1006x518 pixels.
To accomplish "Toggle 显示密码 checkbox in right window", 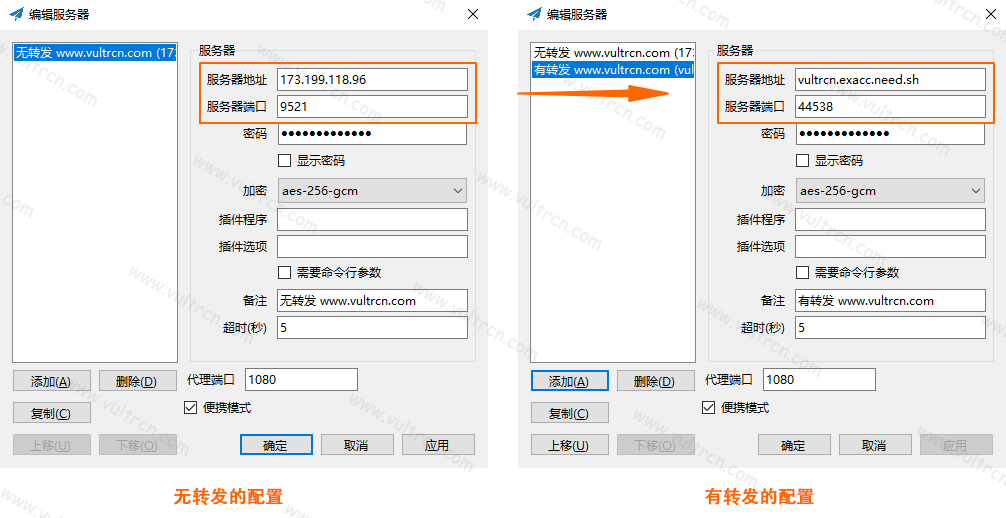I will [803, 160].
